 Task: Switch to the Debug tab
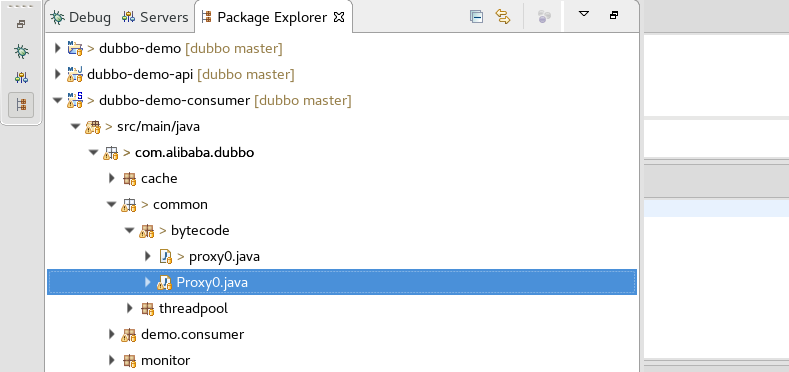click(81, 17)
